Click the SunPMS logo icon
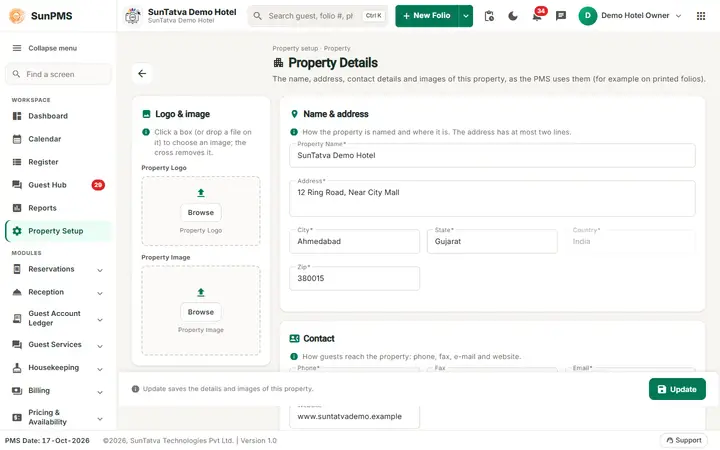 tap(17, 16)
